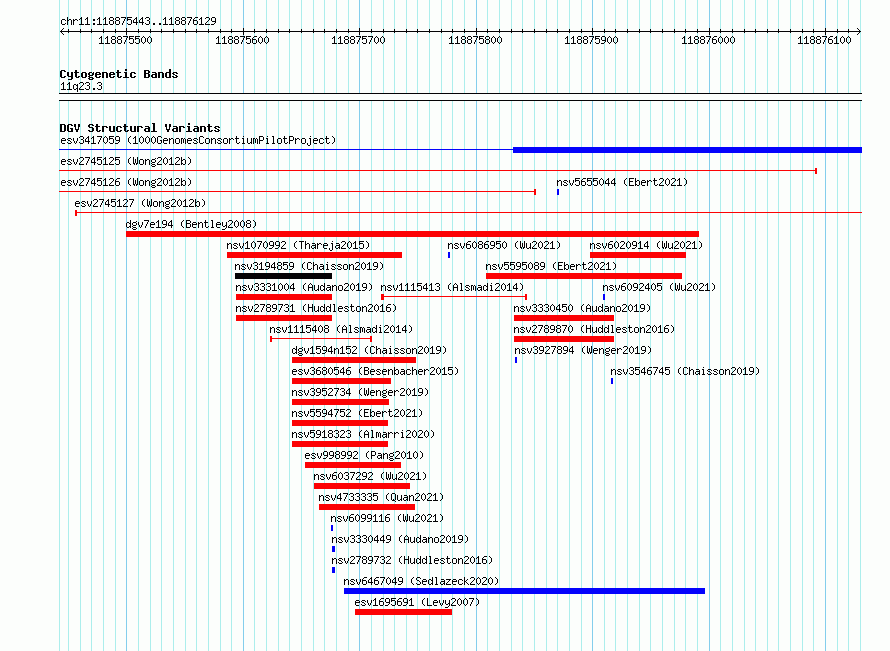Click nsv3927894 (Wenger2019) label

click(583, 350)
